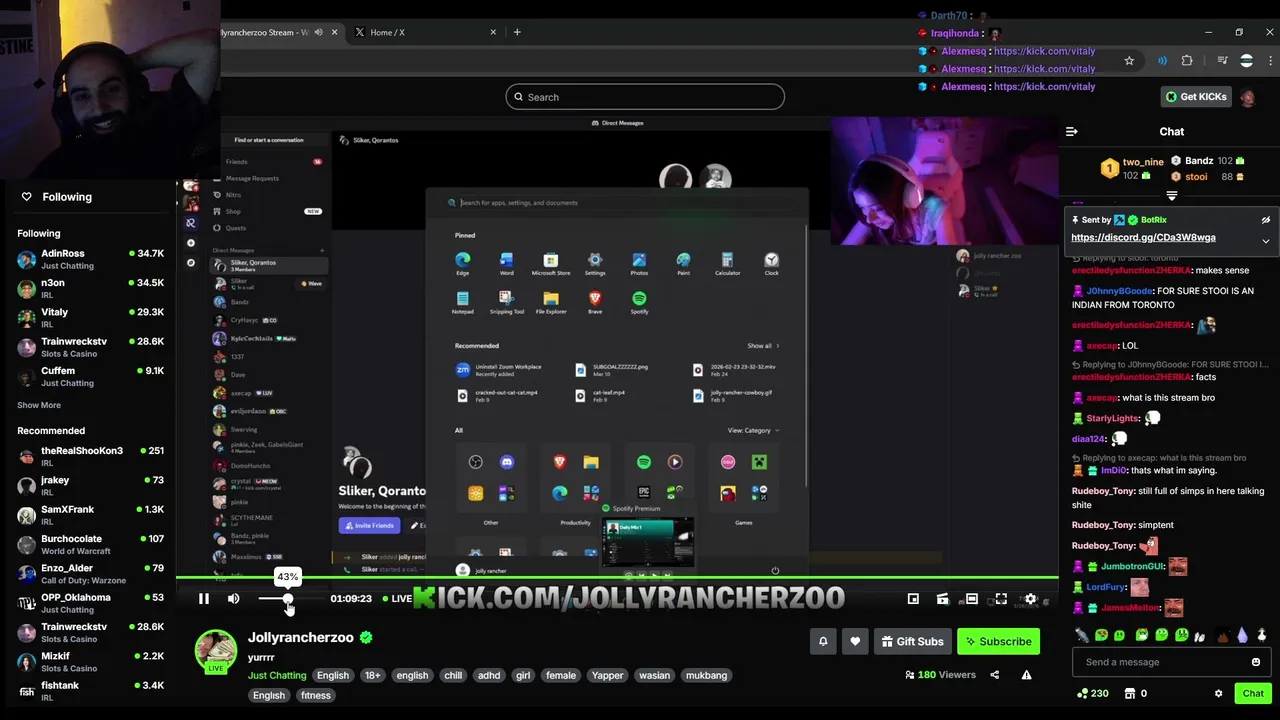The height and width of the screenshot is (720, 1280).
Task: Open browser extensions puzzle icon
Action: [x=1187, y=61]
